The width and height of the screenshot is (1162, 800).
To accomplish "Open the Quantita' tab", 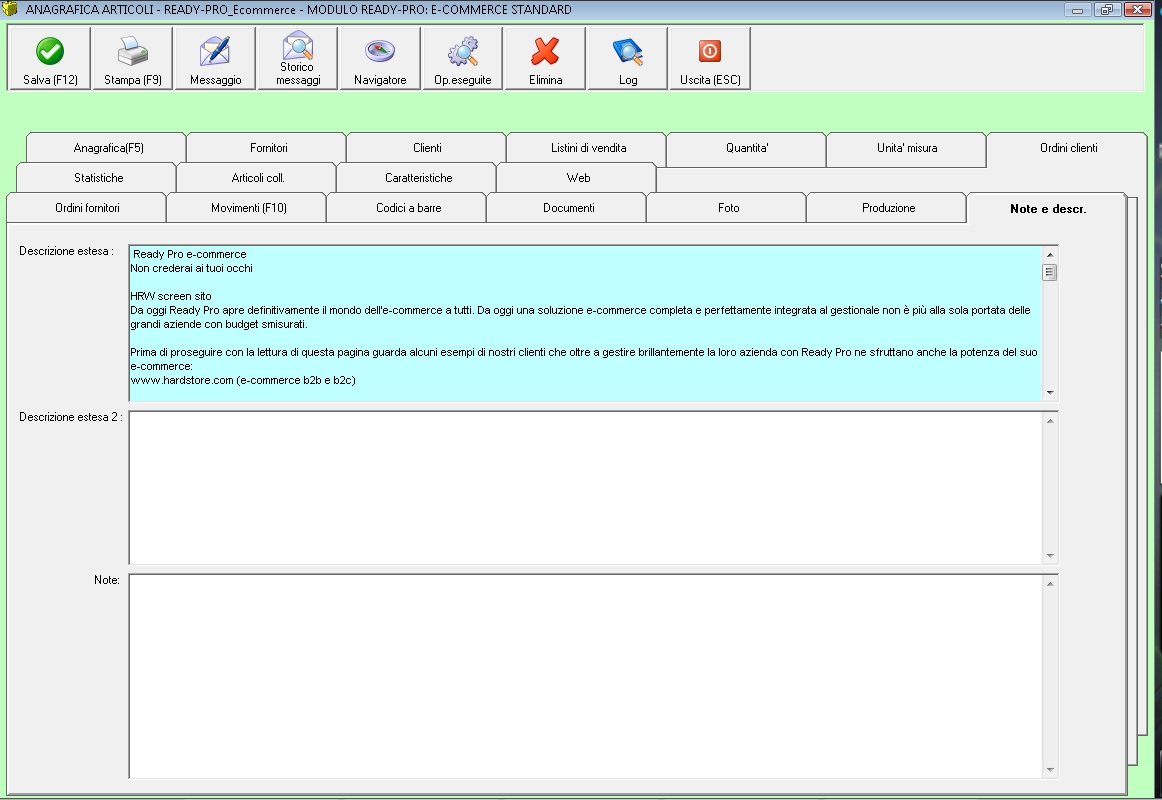I will click(x=747, y=148).
